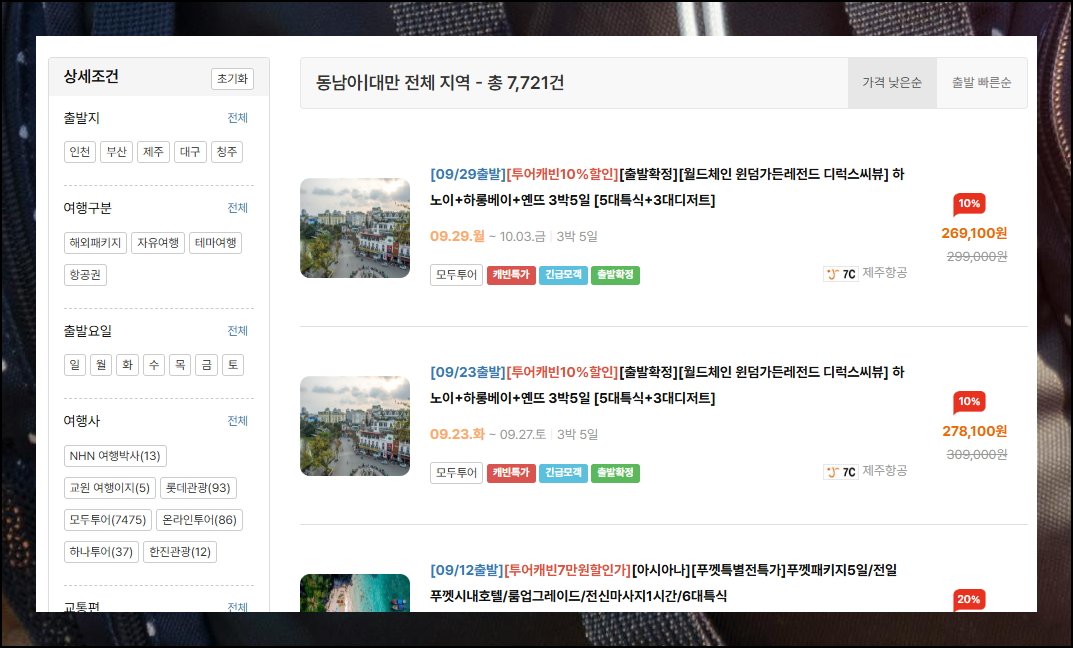Filter by 한진관광(12) agency
This screenshot has height=648, width=1073.
coord(180,552)
